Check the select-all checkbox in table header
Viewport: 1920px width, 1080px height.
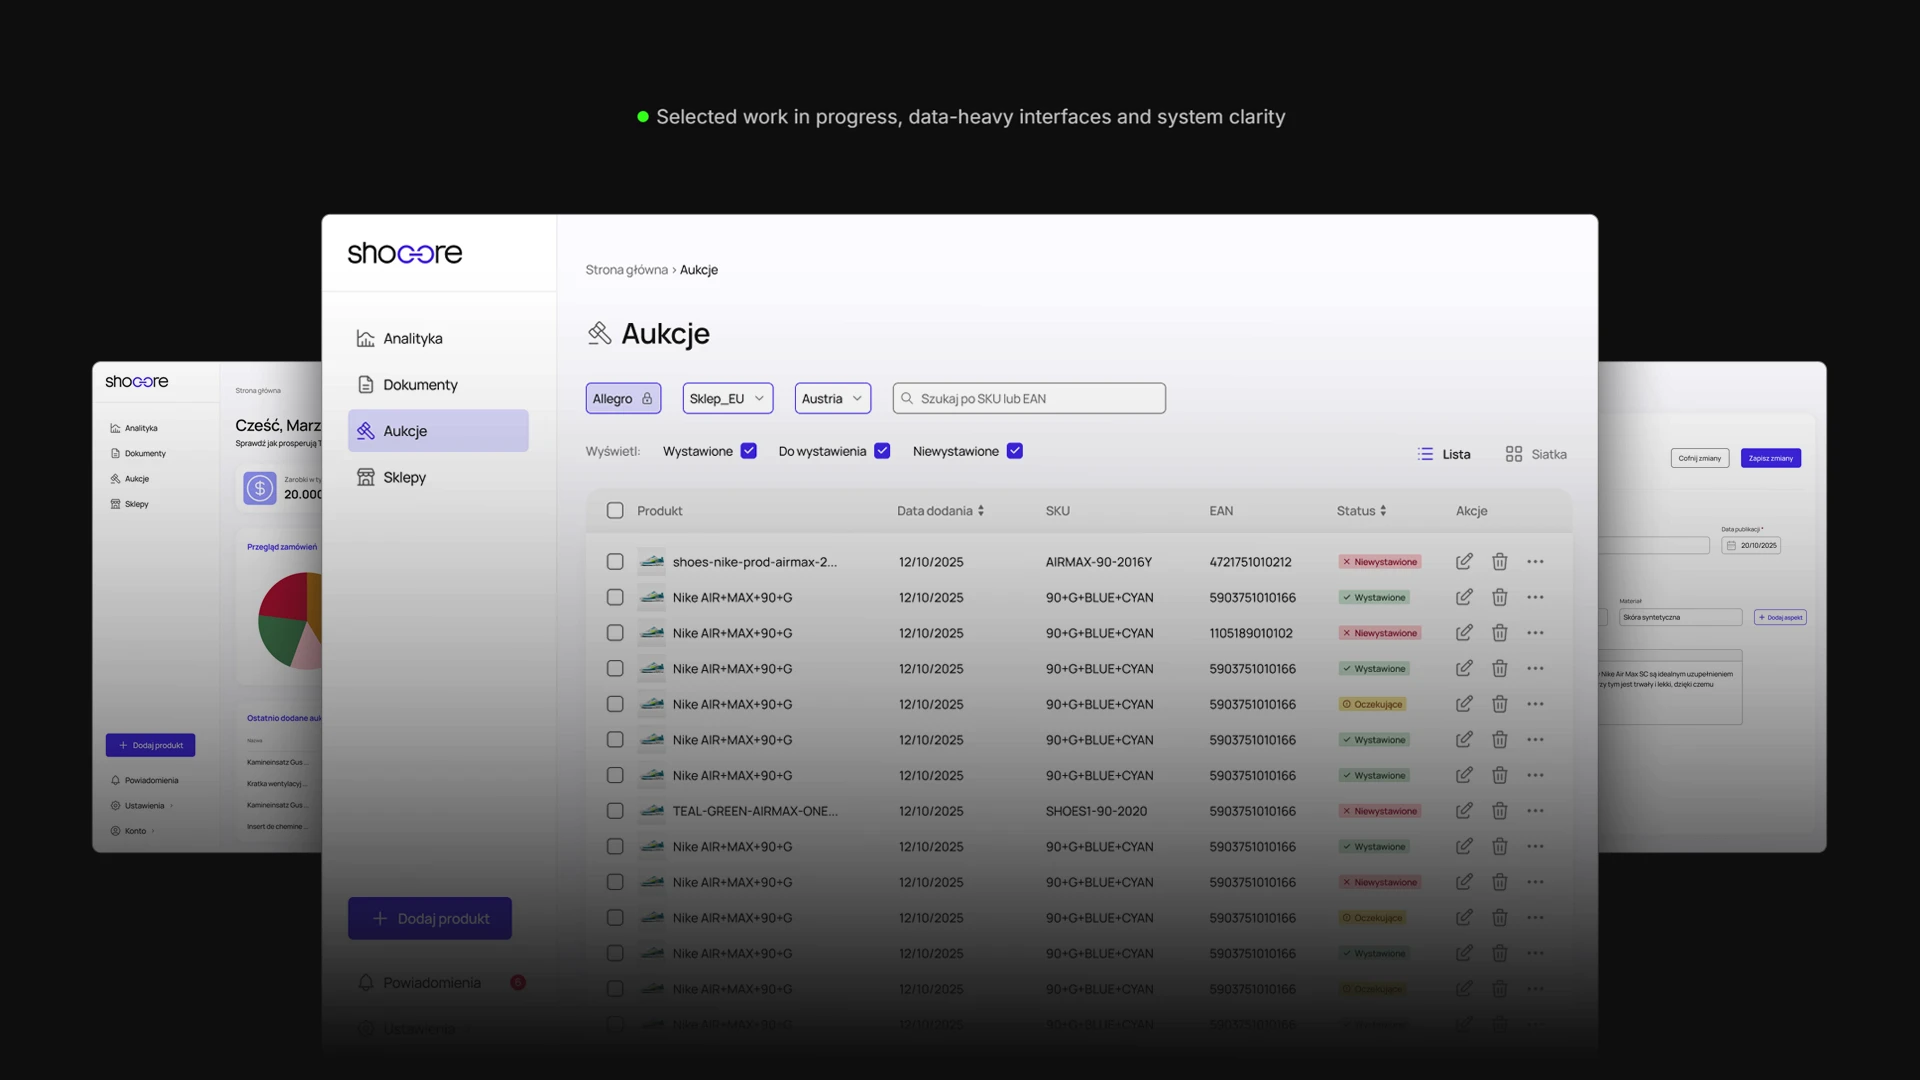(615, 511)
